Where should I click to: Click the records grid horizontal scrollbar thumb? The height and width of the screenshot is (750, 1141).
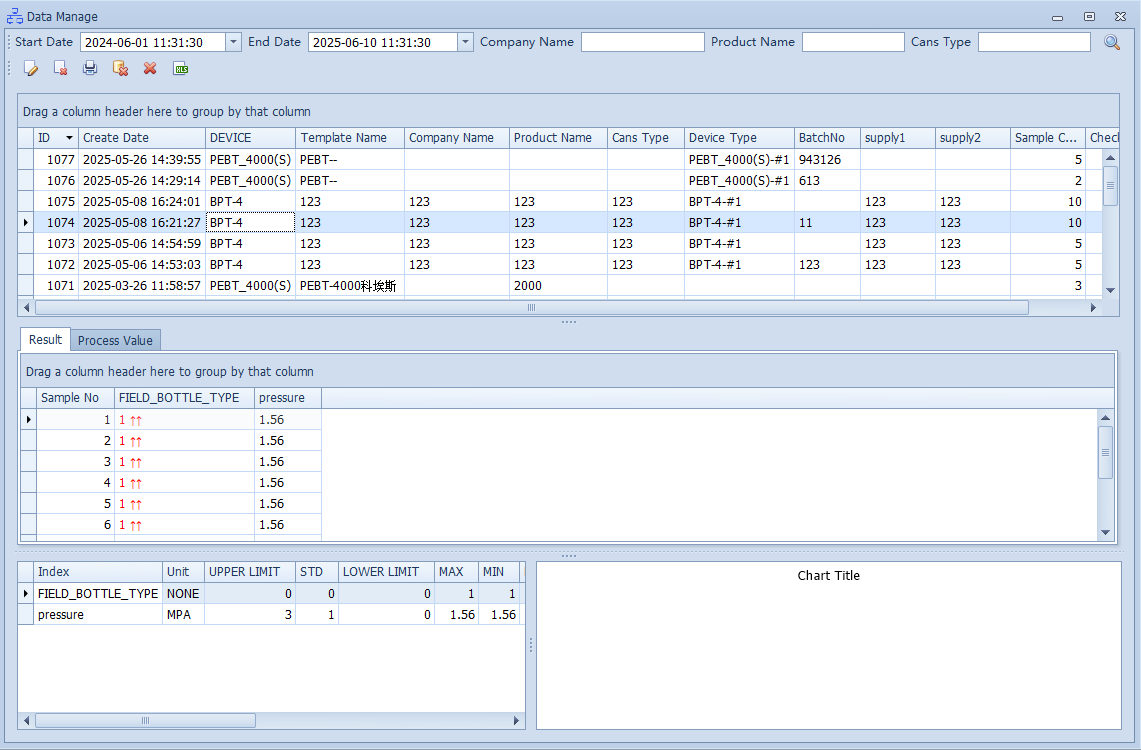tap(532, 308)
